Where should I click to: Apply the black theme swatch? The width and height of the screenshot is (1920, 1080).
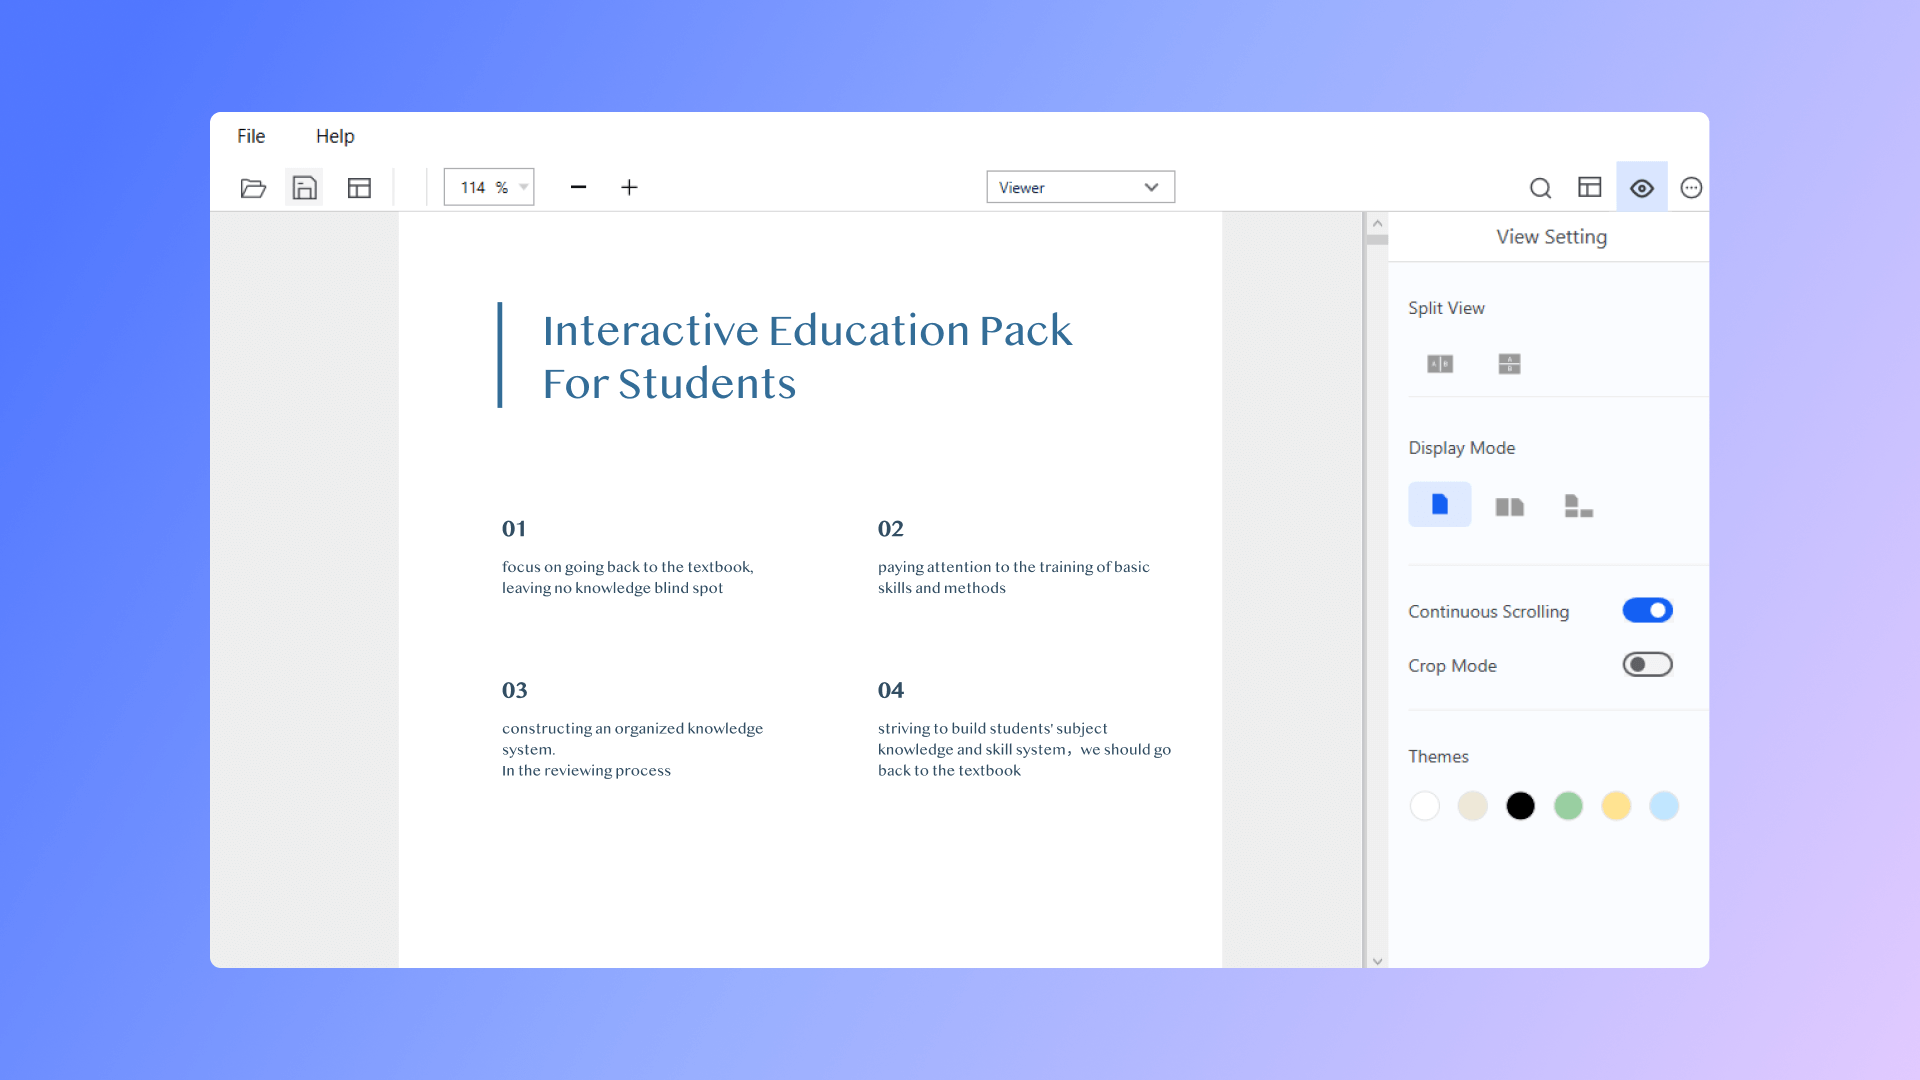tap(1520, 806)
